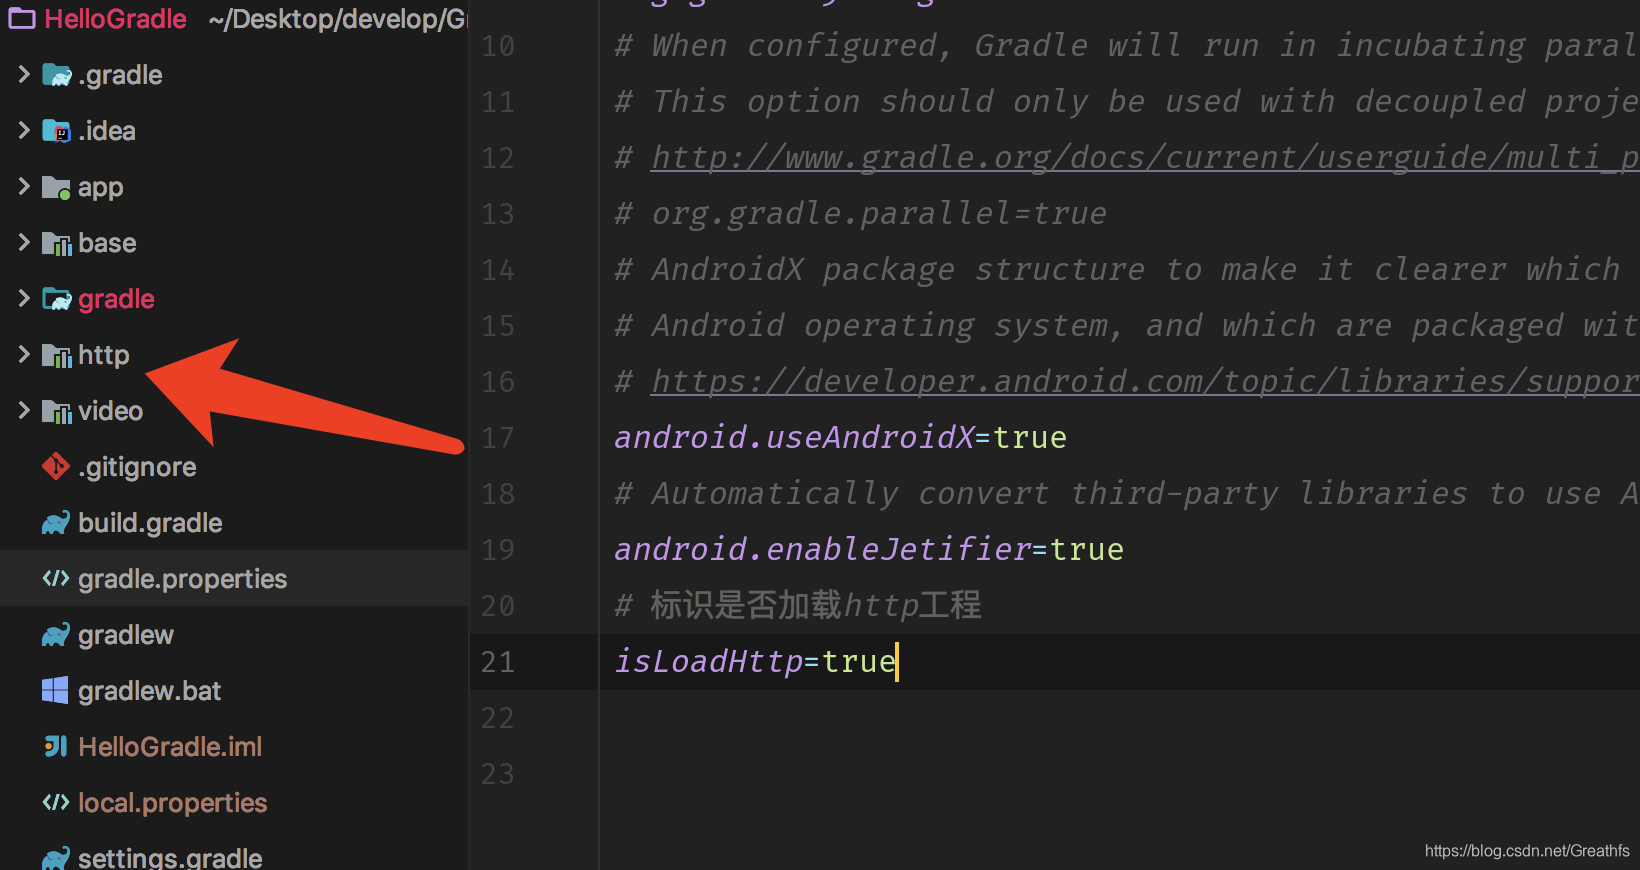The width and height of the screenshot is (1640, 870).
Task: Click the 'When configured, Gradle will run' comment
Action: point(1127,45)
